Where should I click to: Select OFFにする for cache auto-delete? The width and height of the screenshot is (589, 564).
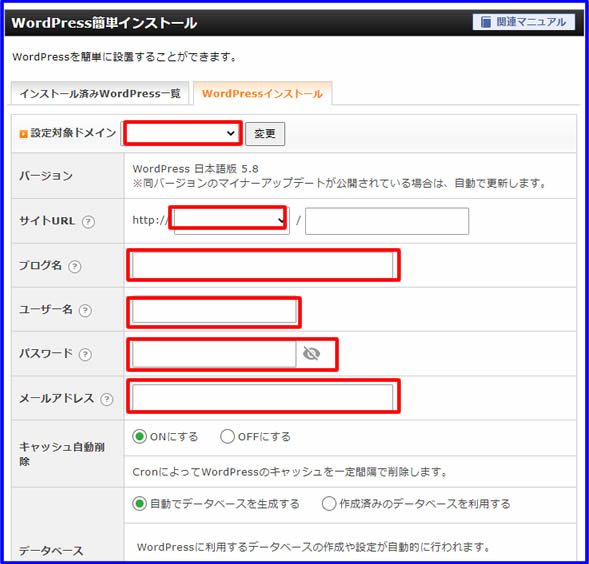[227, 437]
